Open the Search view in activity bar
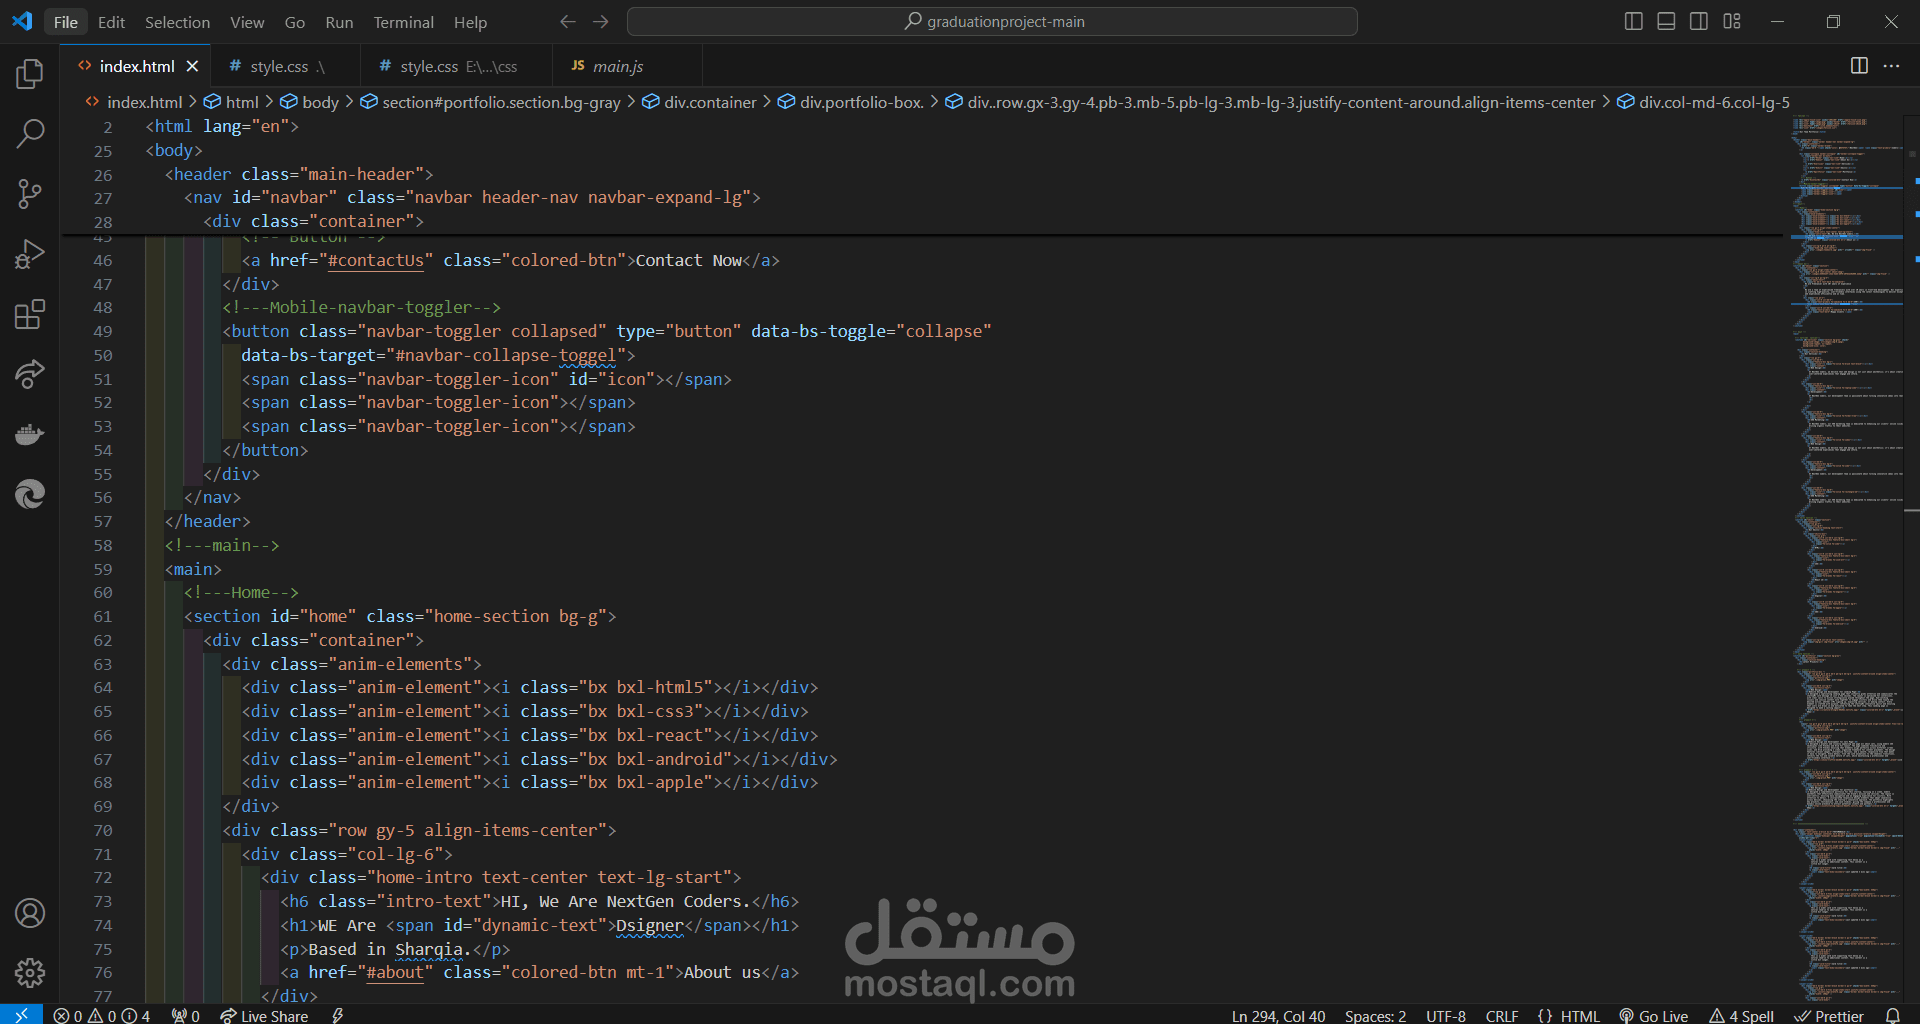Screen dimensions: 1920x1024 (30, 133)
